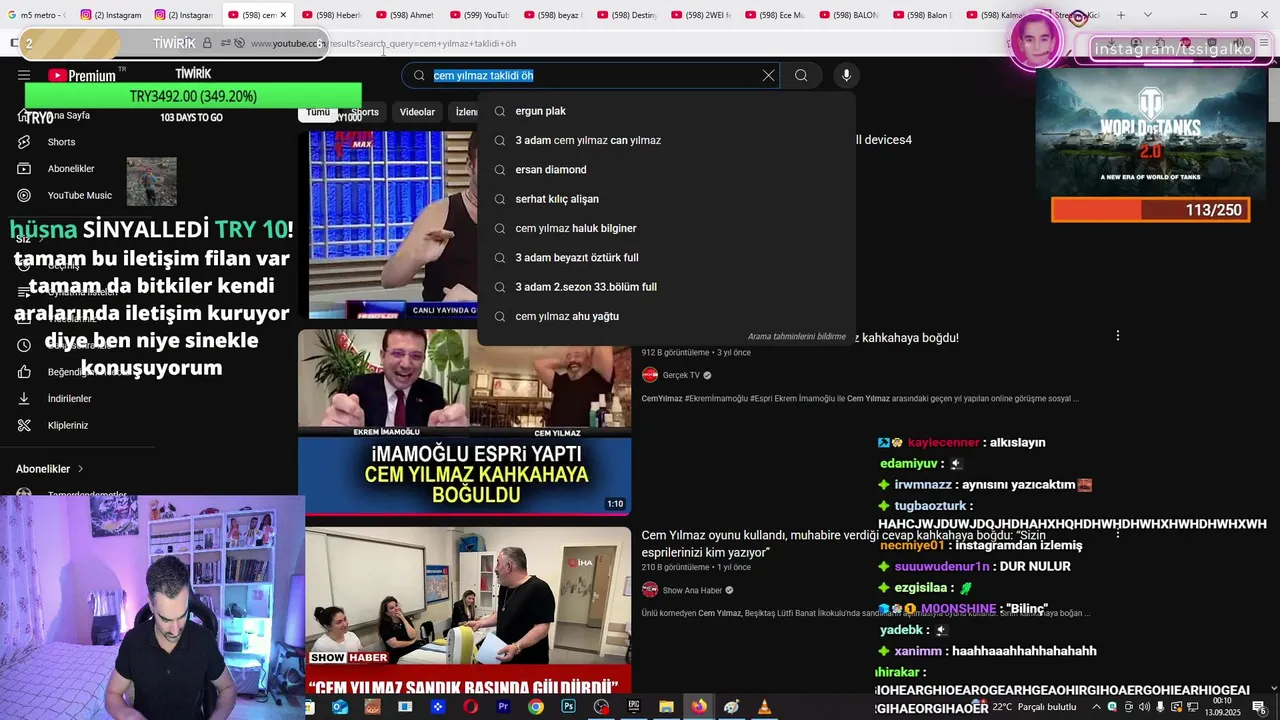Open Epic Games Launcher from the taskbar
Image resolution: width=1280 pixels, height=720 pixels.
[x=633, y=707]
